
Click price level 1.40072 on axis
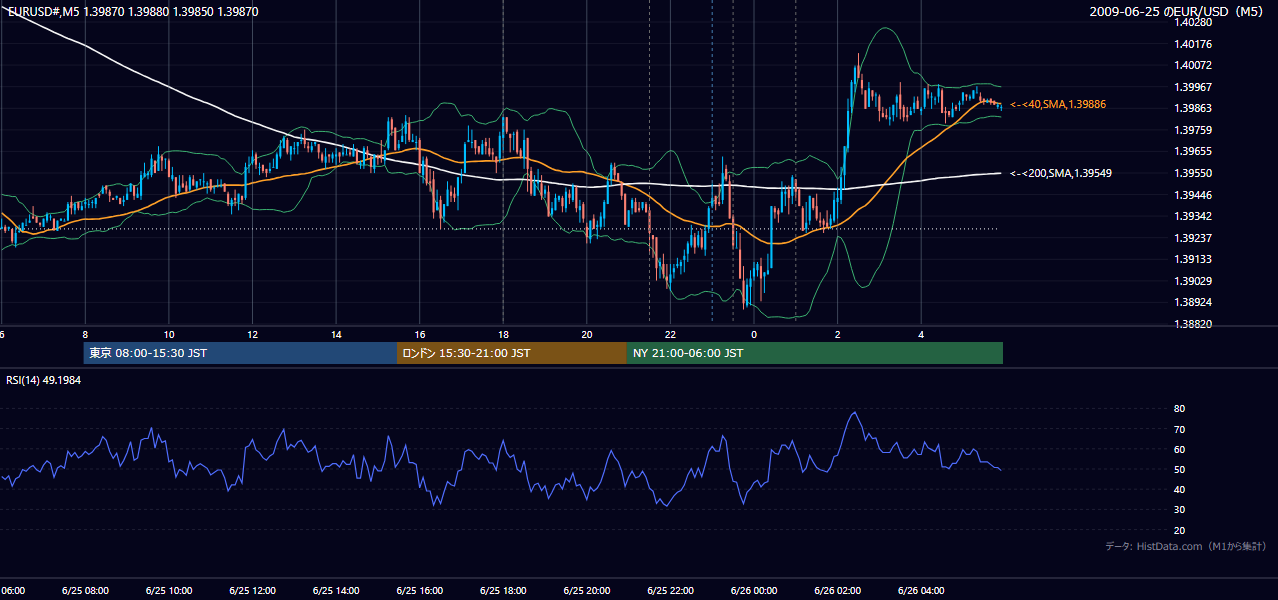pyautogui.click(x=1192, y=65)
